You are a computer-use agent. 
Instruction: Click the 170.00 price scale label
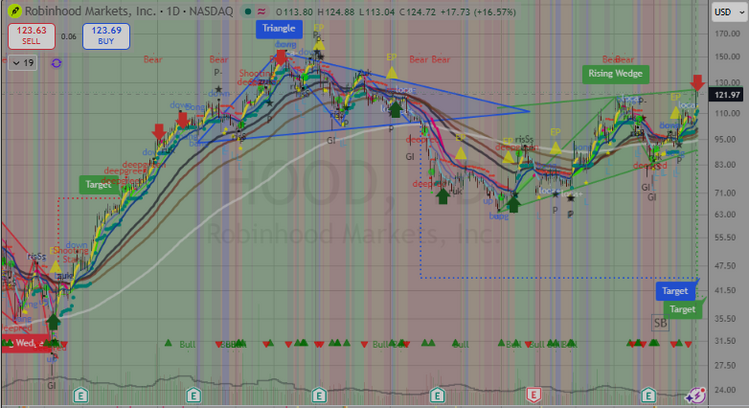(727, 34)
